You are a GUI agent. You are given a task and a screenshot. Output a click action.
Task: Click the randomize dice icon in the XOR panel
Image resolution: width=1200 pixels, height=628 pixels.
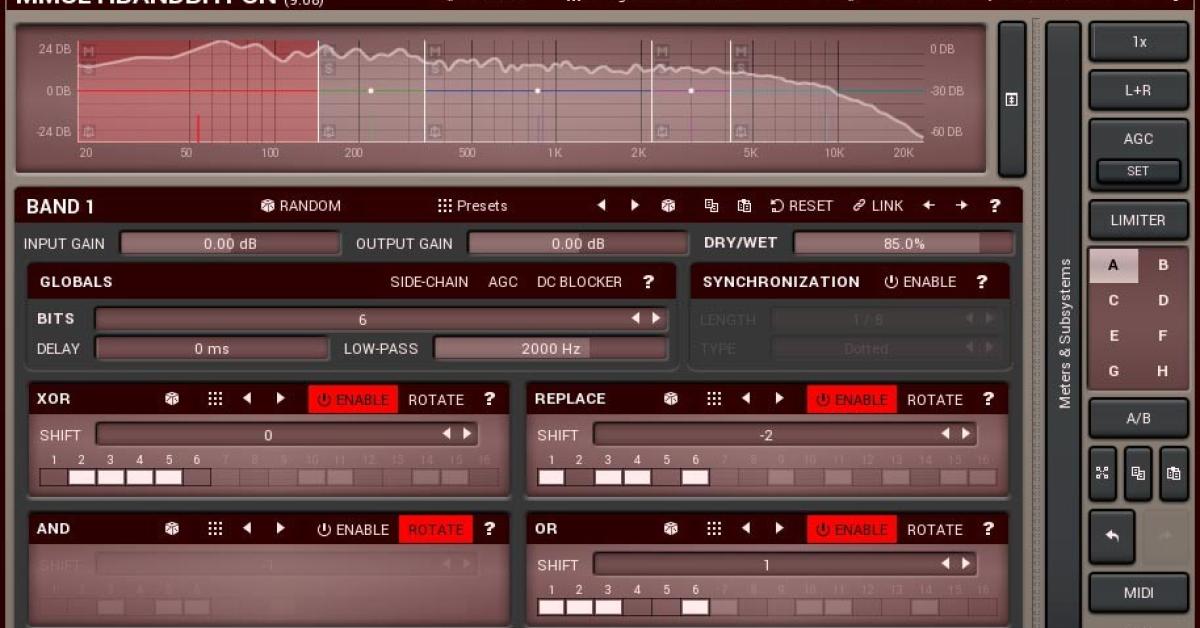[x=171, y=398]
